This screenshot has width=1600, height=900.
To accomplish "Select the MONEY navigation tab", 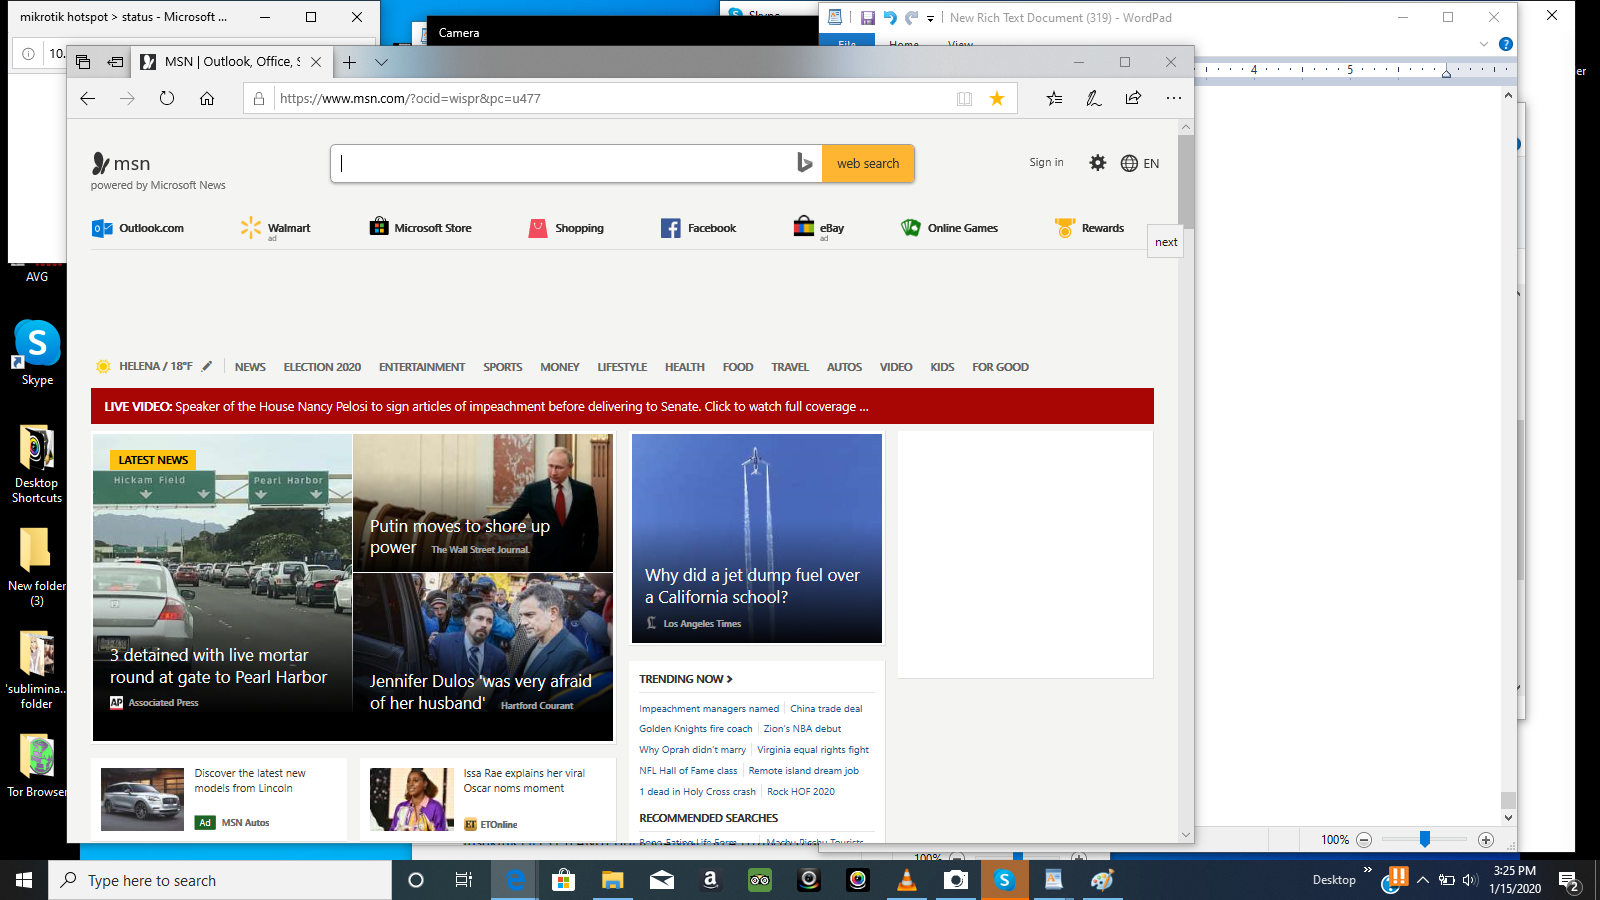I will pyautogui.click(x=560, y=367).
